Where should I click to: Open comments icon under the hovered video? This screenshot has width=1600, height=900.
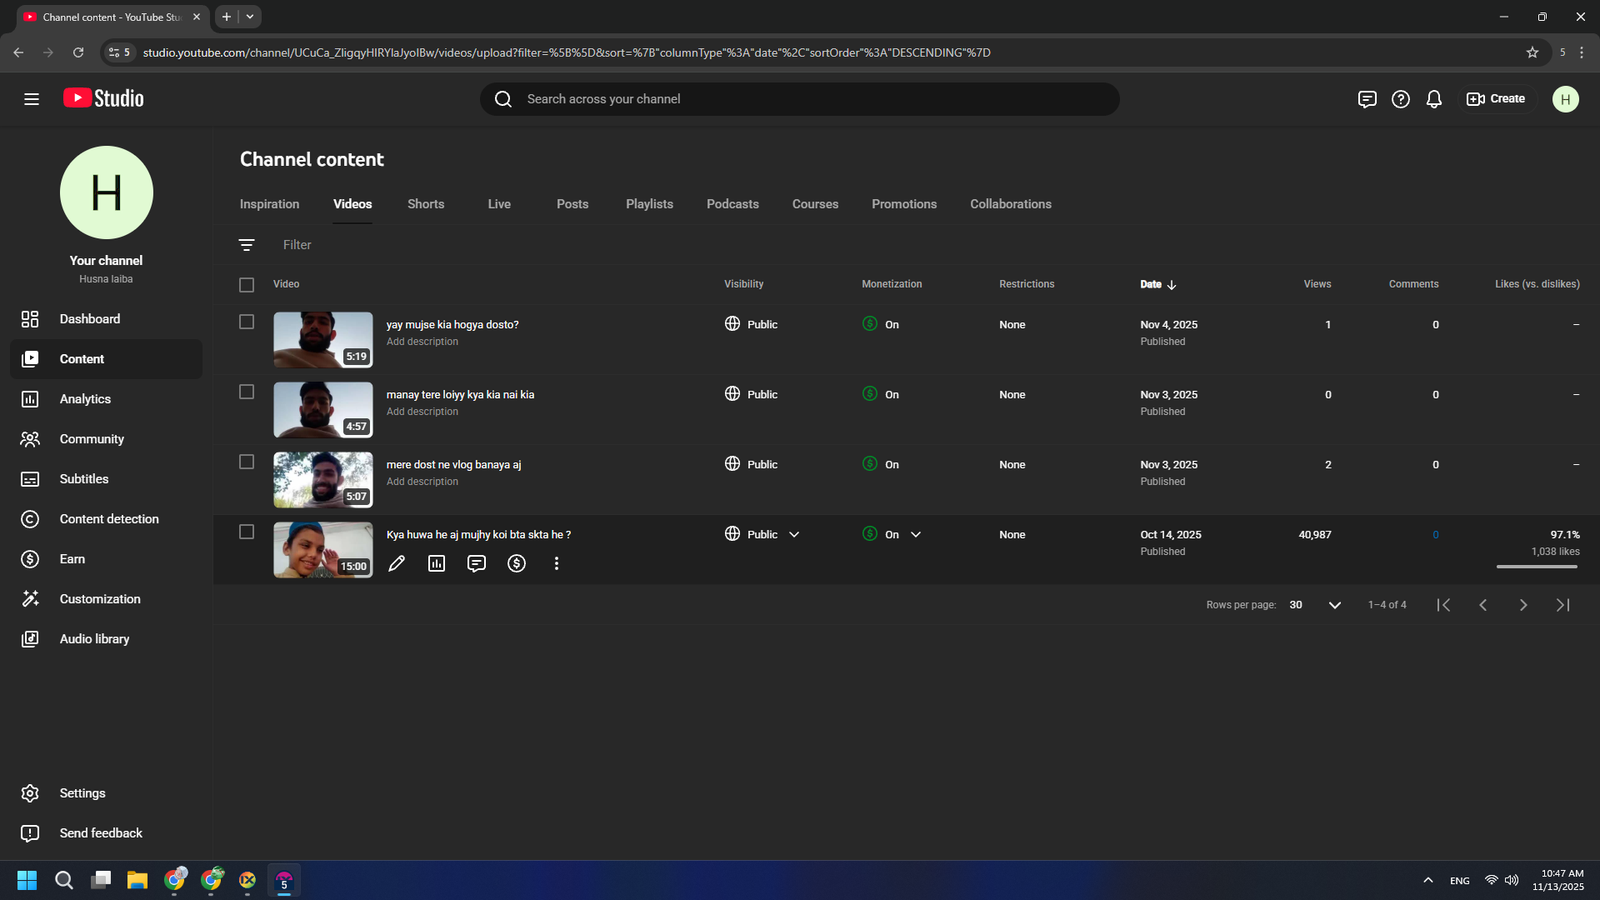[x=477, y=564]
